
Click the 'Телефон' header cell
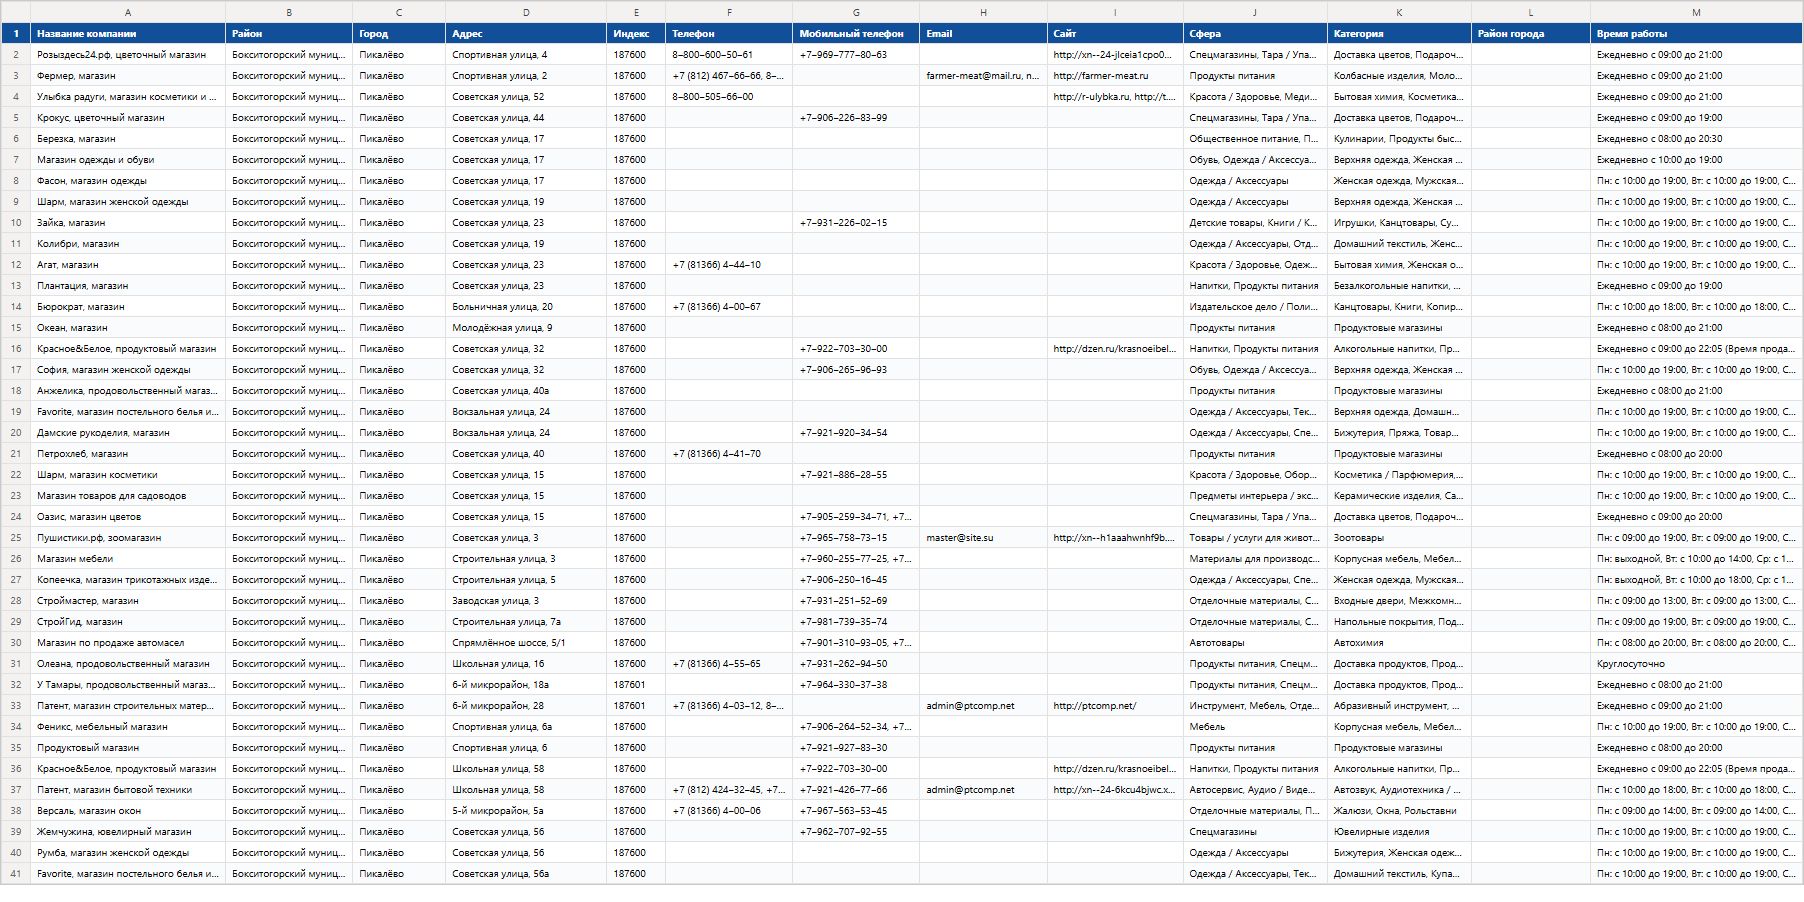pos(729,33)
